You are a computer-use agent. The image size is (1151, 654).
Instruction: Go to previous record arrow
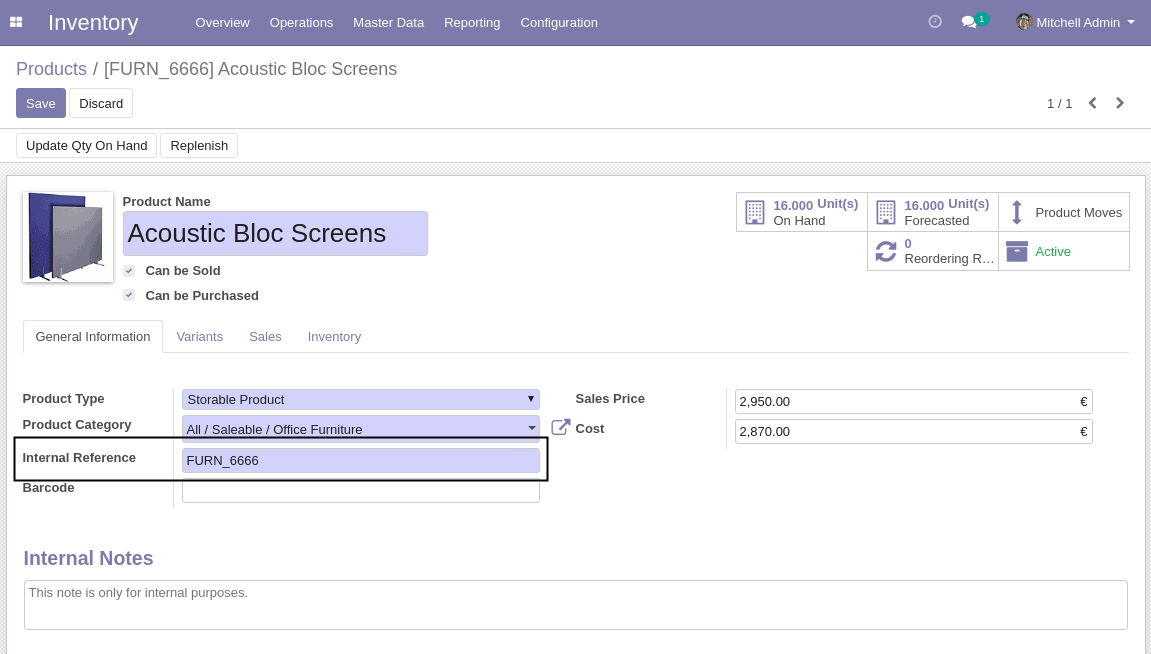(1092, 103)
